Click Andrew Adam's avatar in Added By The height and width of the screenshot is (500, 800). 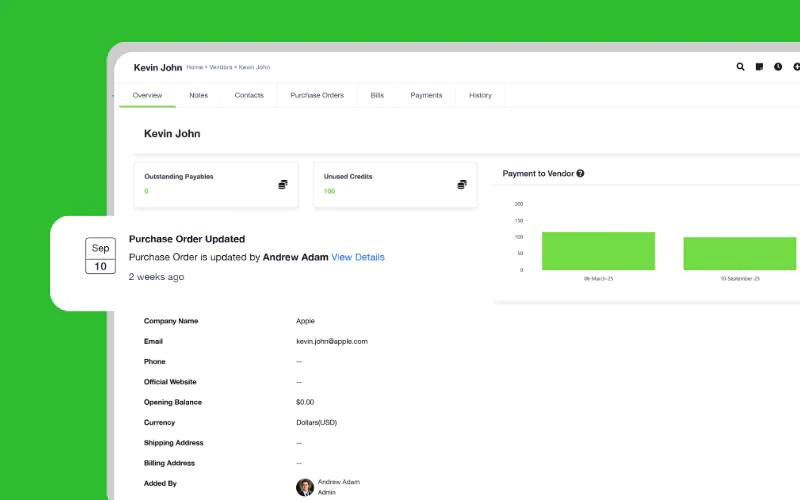click(x=305, y=487)
